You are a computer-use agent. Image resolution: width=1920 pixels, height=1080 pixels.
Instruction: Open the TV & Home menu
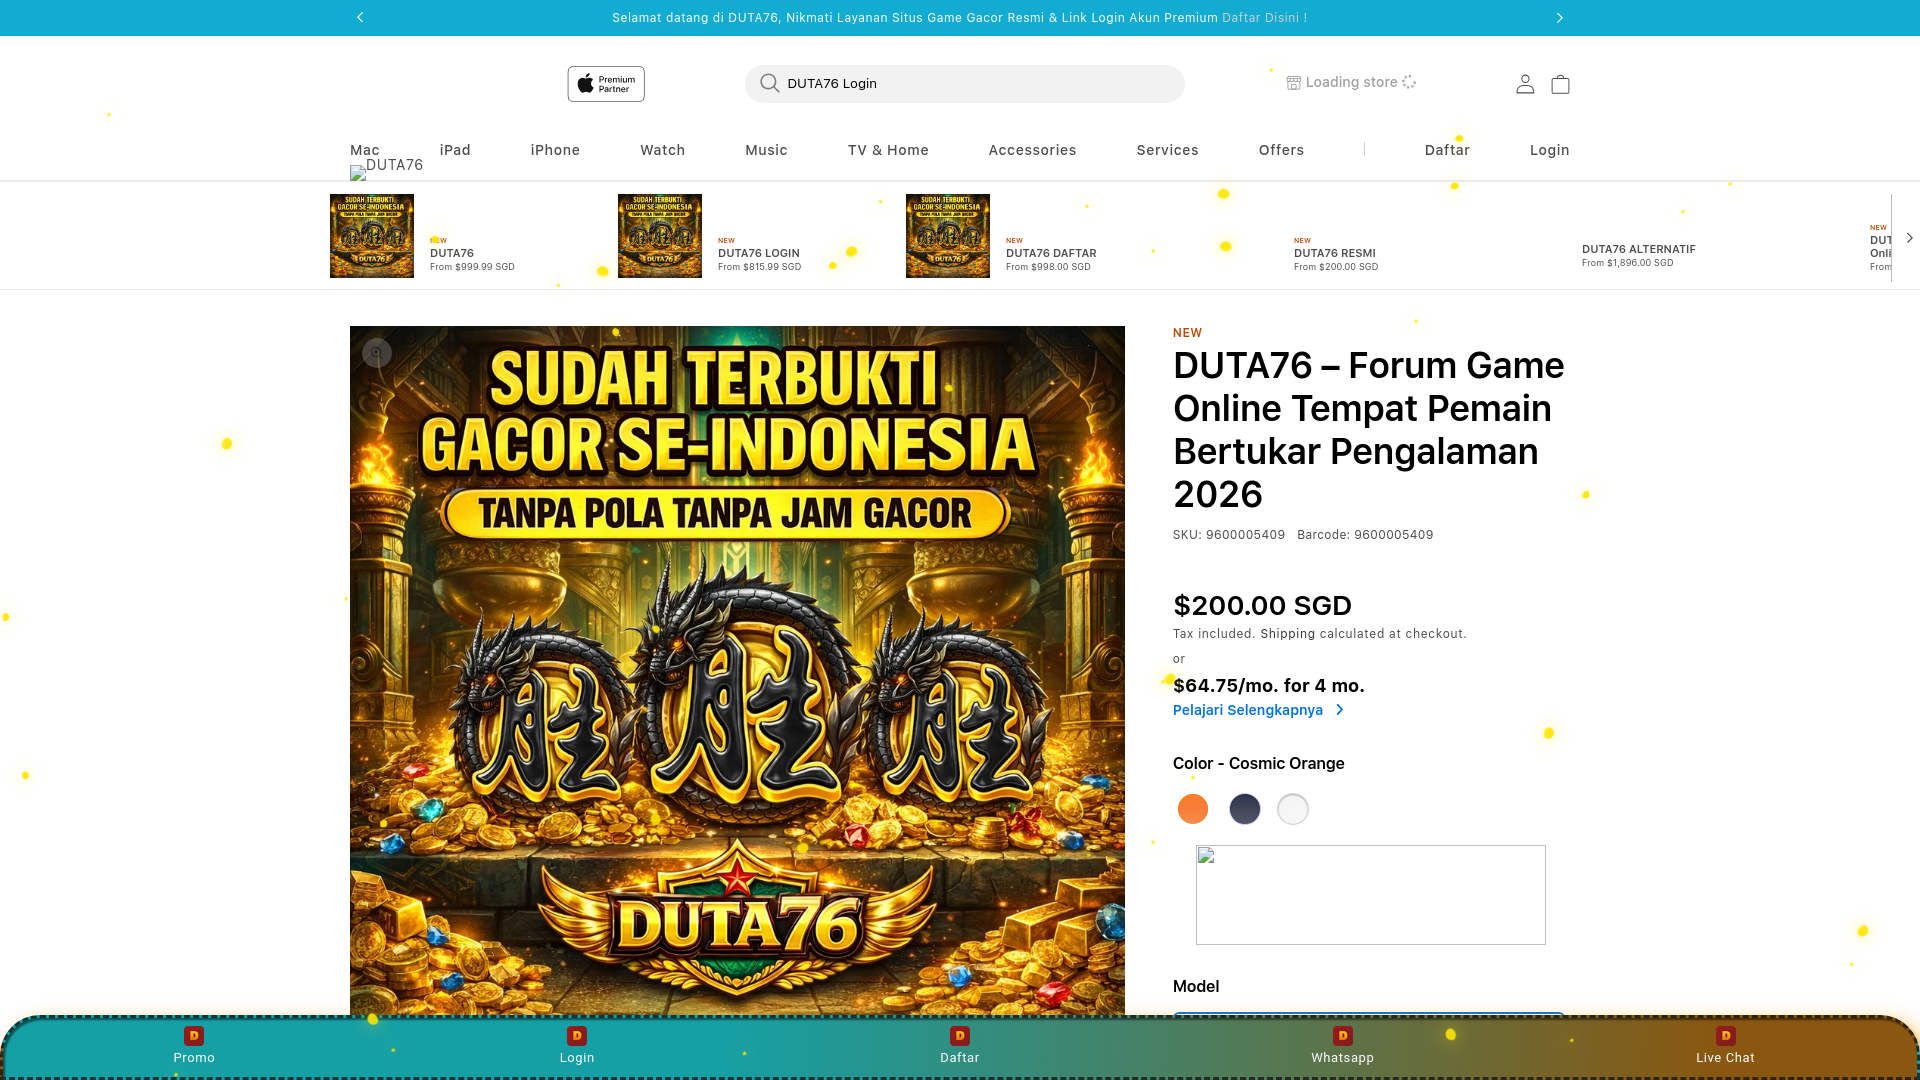[x=888, y=150]
